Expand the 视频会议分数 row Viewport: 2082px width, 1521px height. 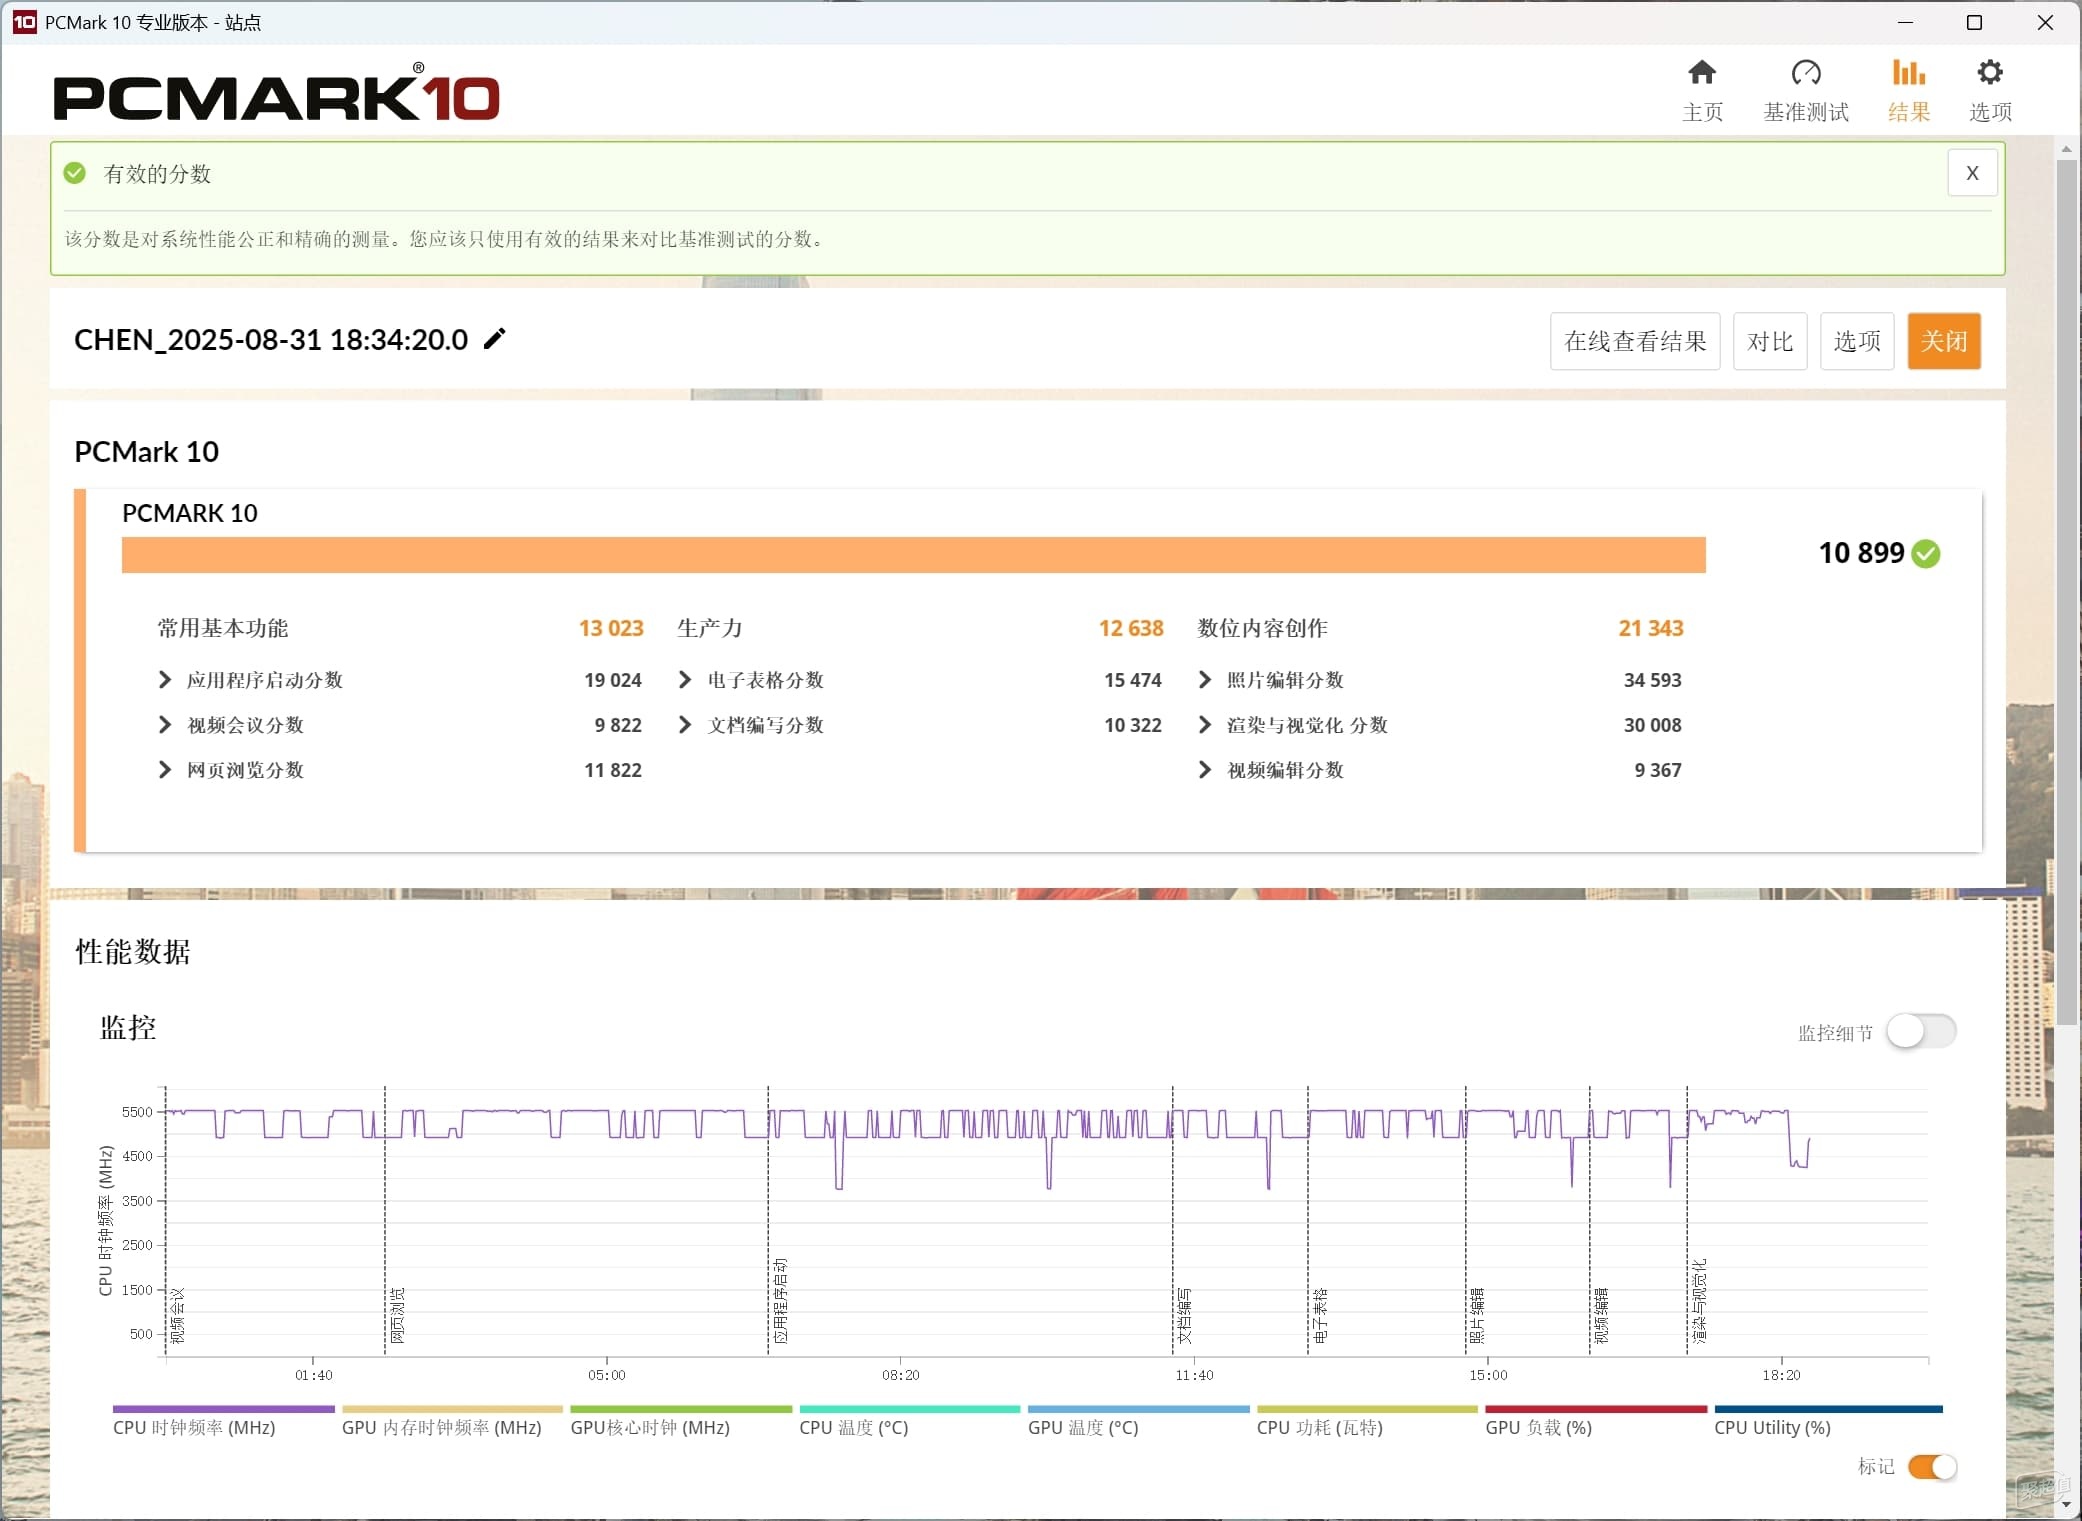pyautogui.click(x=165, y=725)
